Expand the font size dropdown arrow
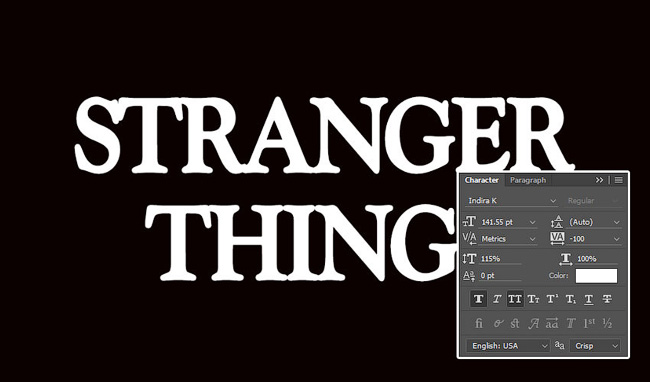The image size is (650, 382). coord(533,223)
